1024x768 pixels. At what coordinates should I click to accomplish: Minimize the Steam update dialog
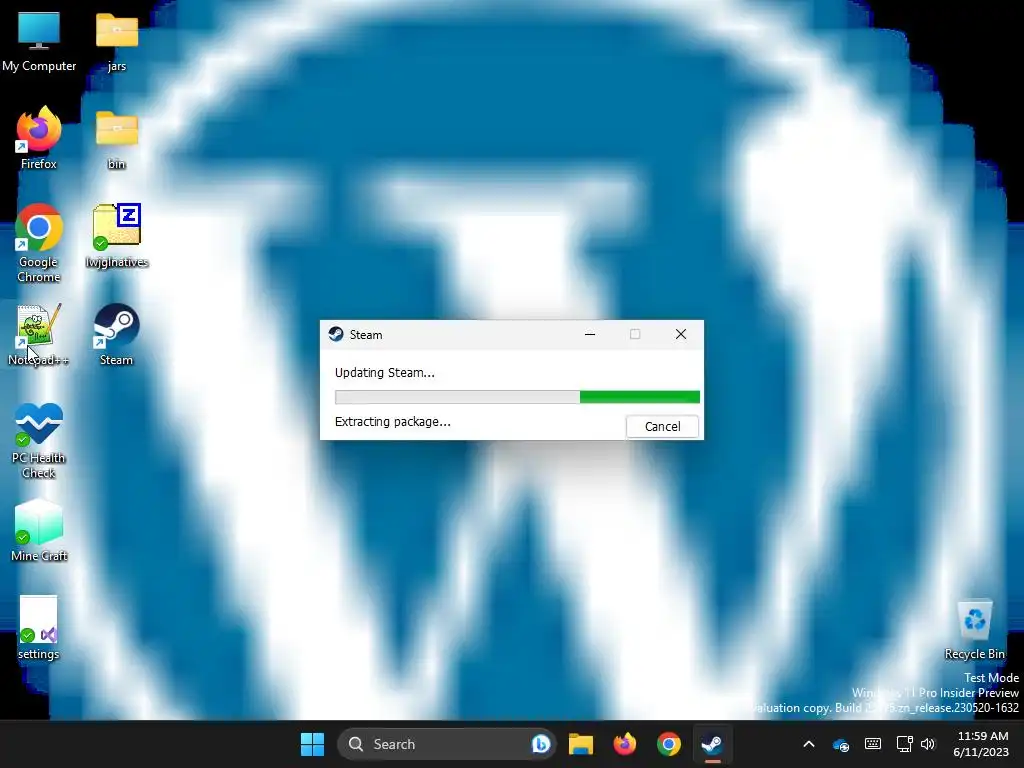click(x=590, y=334)
